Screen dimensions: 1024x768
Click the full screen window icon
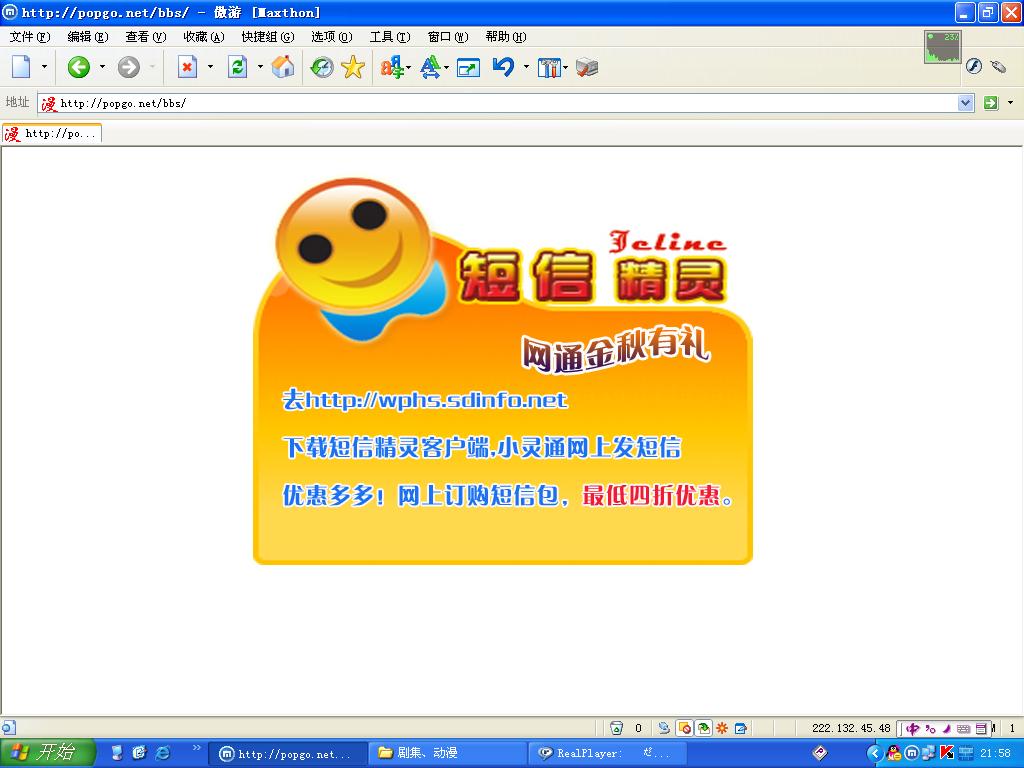468,67
